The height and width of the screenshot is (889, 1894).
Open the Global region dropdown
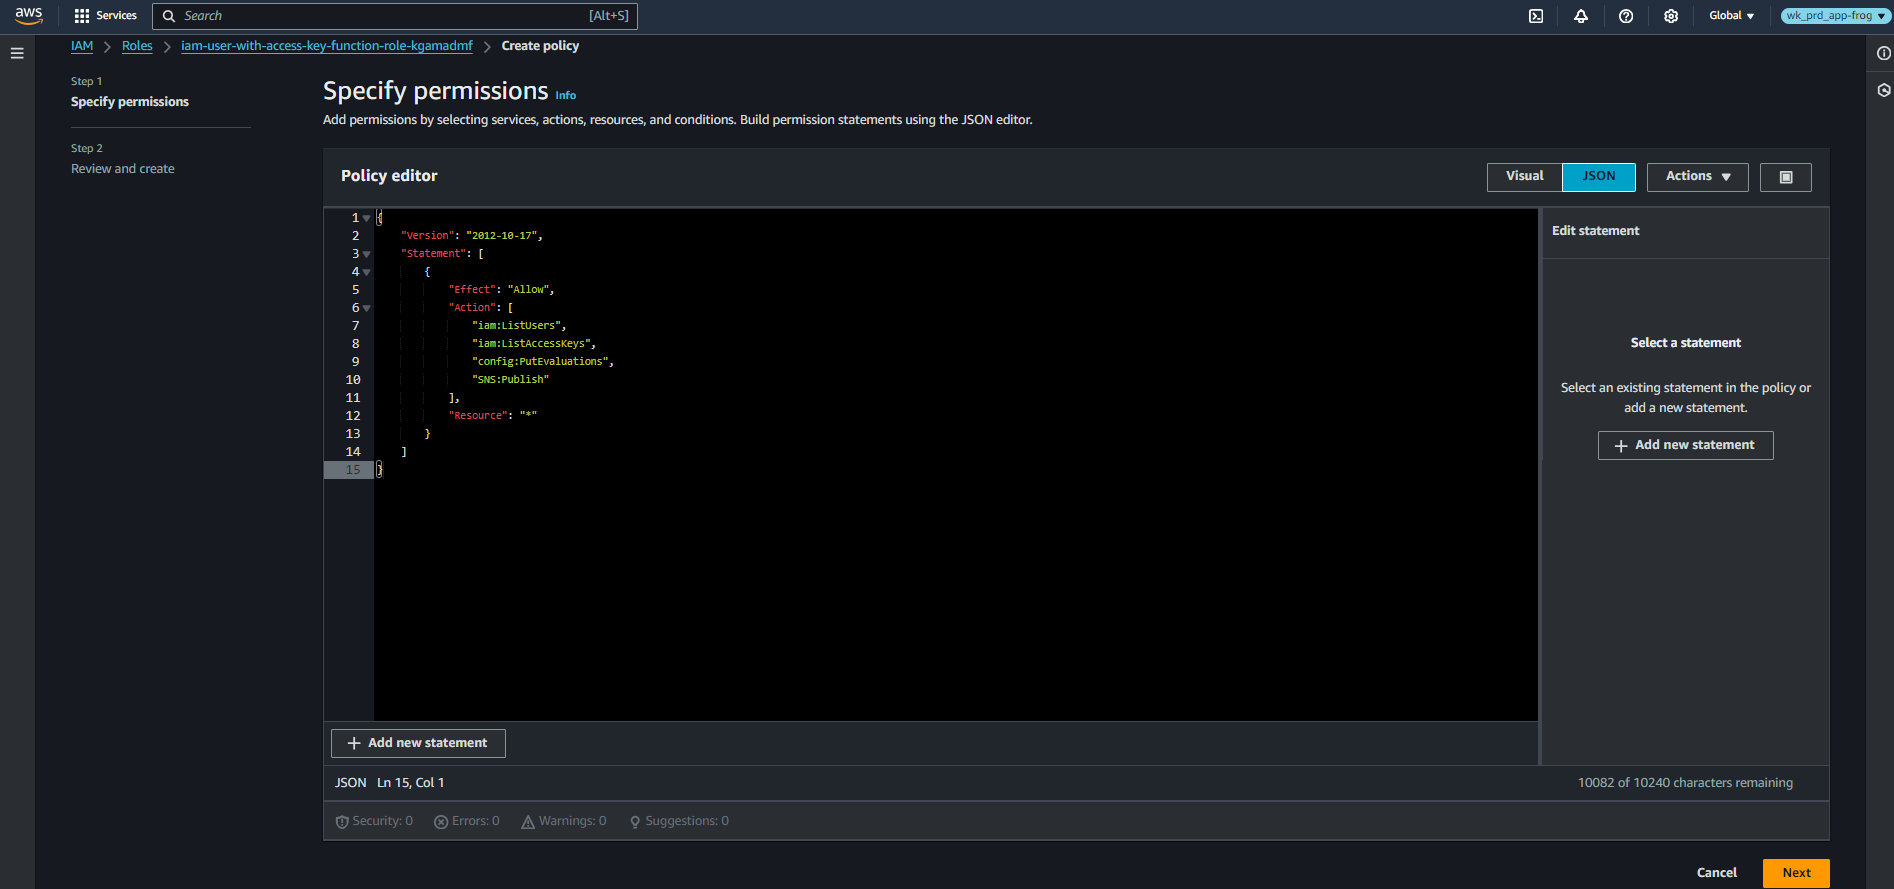tap(1731, 16)
